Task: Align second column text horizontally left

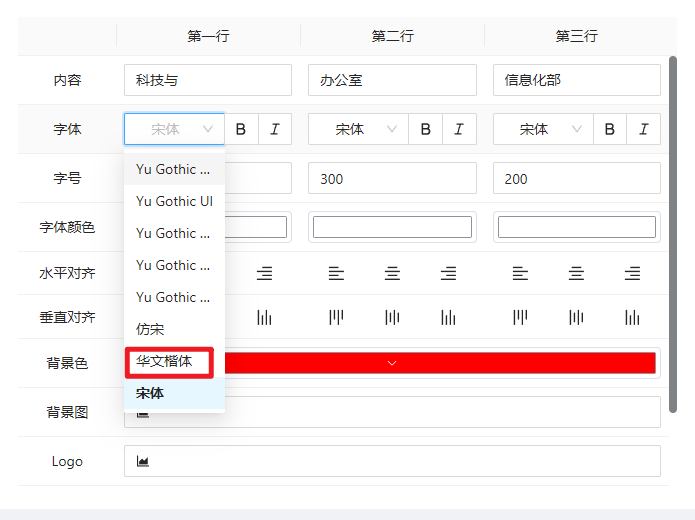Action: 336,273
